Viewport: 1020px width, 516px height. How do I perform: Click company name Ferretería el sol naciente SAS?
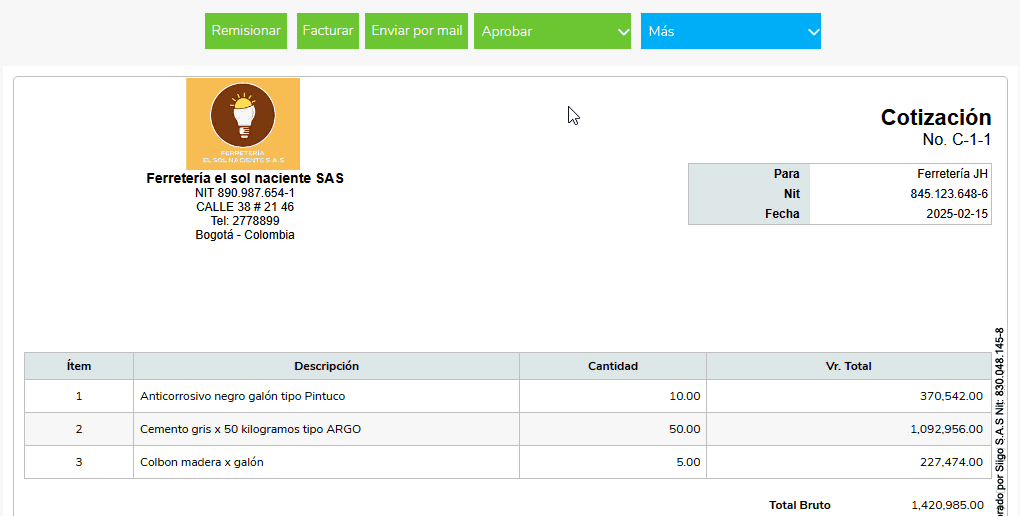245,178
